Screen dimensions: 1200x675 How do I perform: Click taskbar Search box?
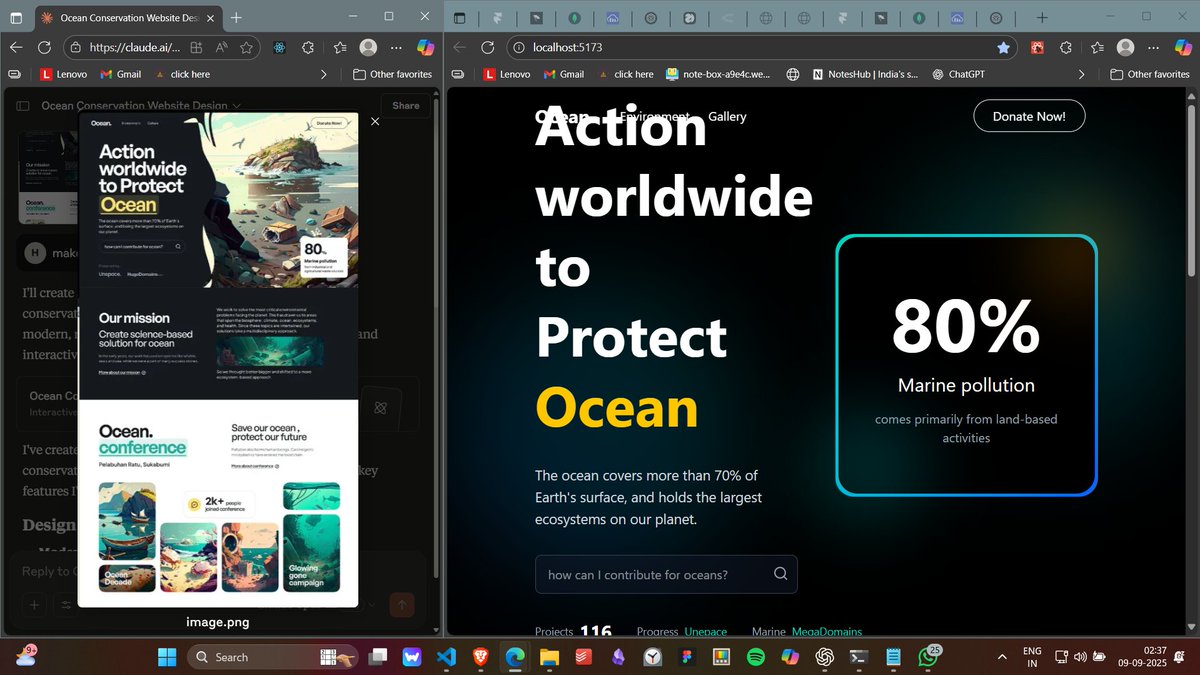coord(273,657)
